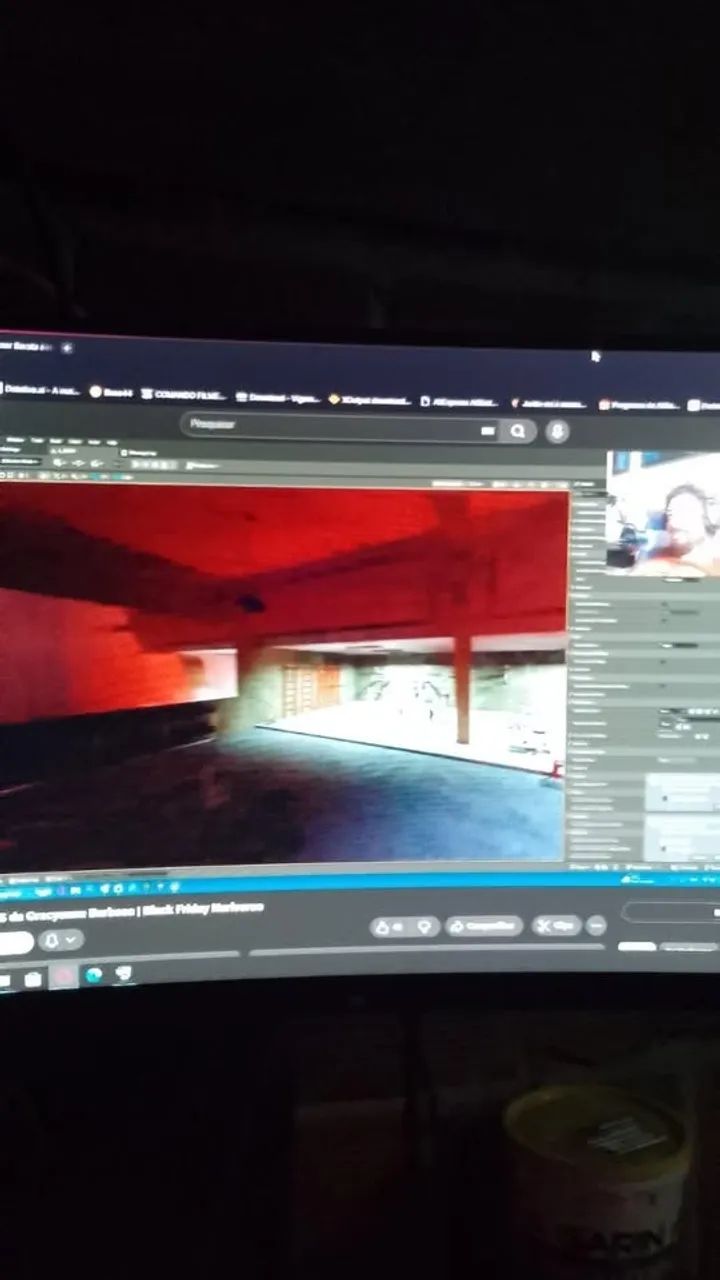720x1280 pixels.
Task: Click the magnifier search button
Action: tap(518, 431)
